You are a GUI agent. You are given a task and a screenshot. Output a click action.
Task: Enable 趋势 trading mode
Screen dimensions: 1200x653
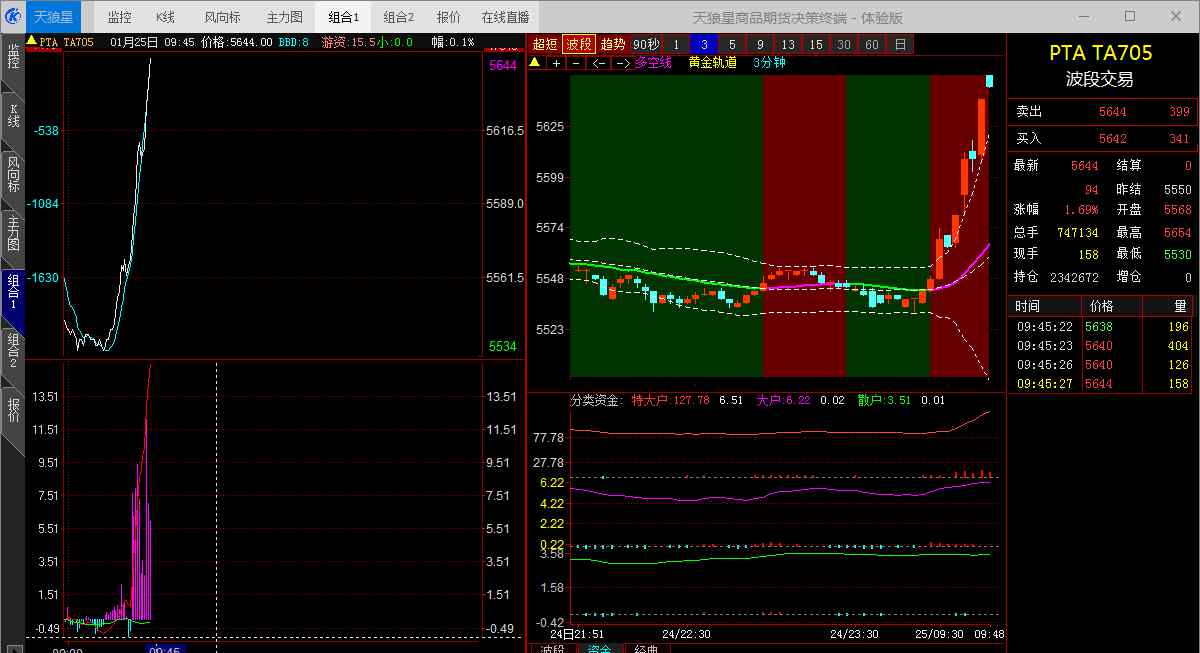(613, 44)
